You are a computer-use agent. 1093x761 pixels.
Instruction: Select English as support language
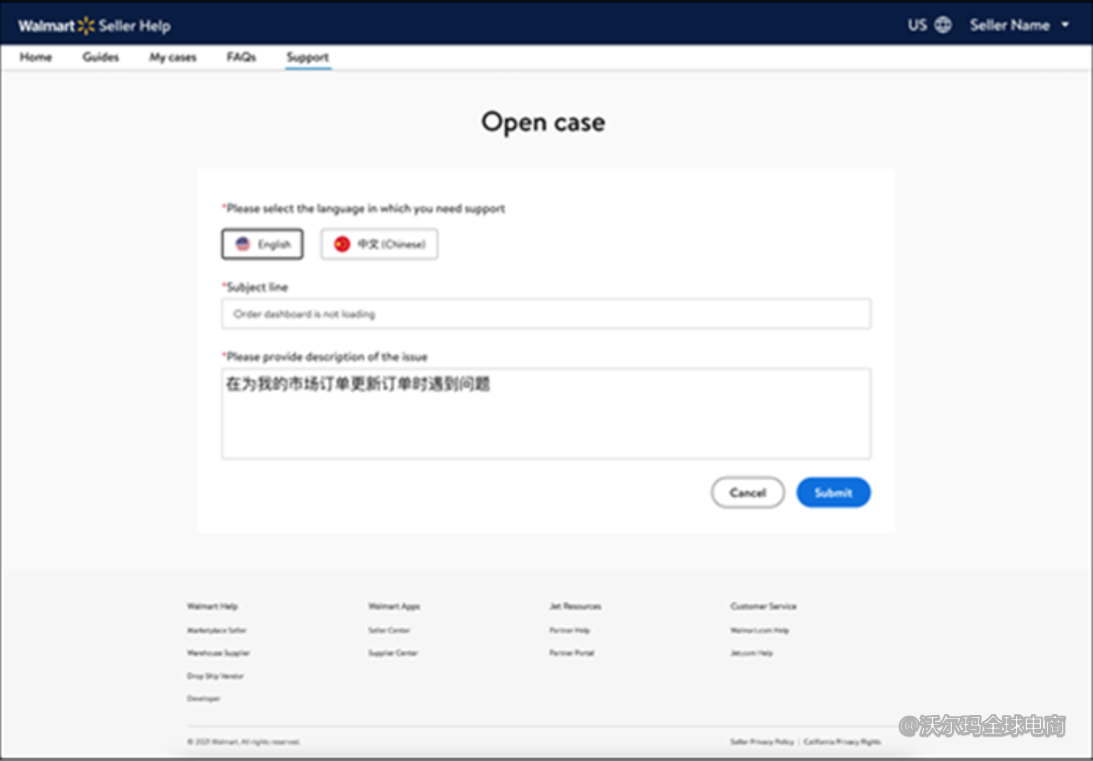(x=262, y=244)
